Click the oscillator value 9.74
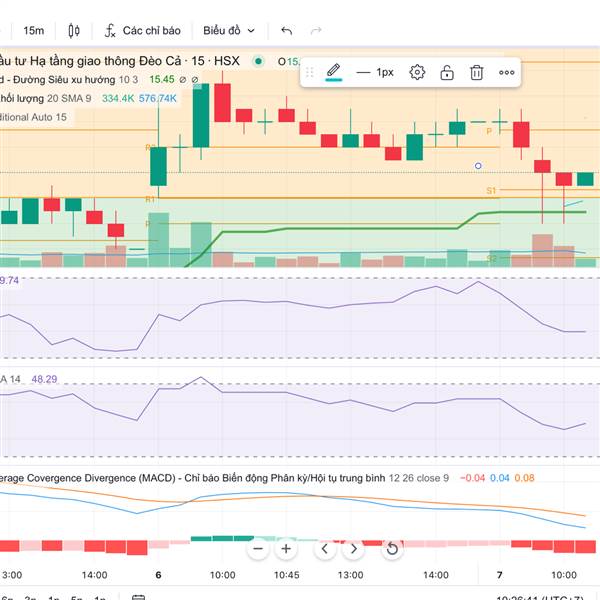This screenshot has height=600, width=600. 9,280
